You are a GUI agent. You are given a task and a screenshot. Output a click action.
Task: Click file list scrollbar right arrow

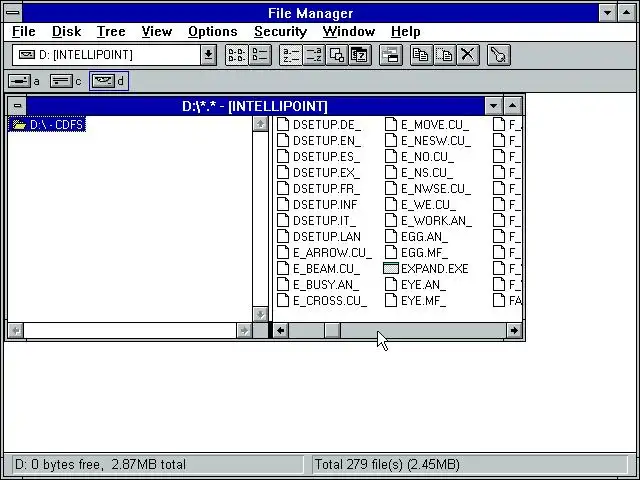click(x=514, y=330)
